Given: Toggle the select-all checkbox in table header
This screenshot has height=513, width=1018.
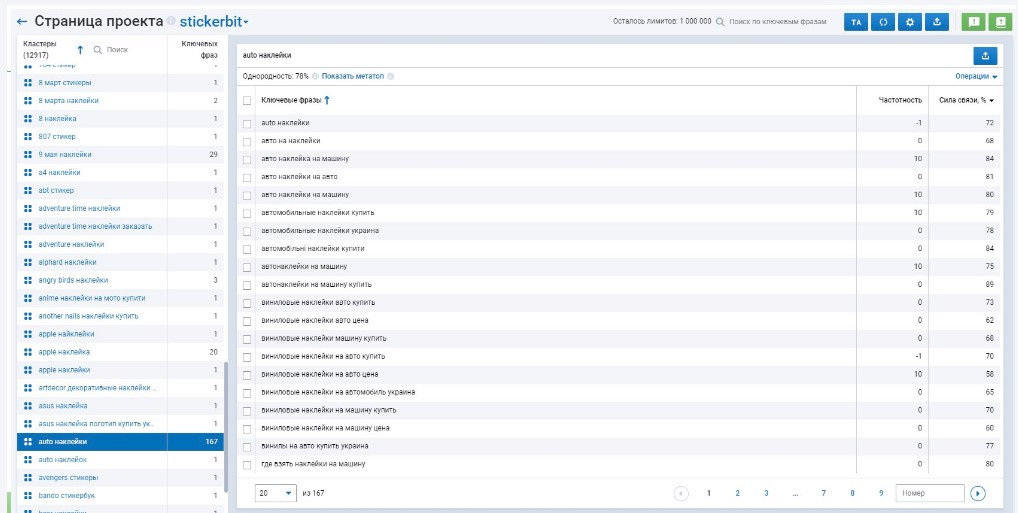Looking at the screenshot, I should click(247, 100).
